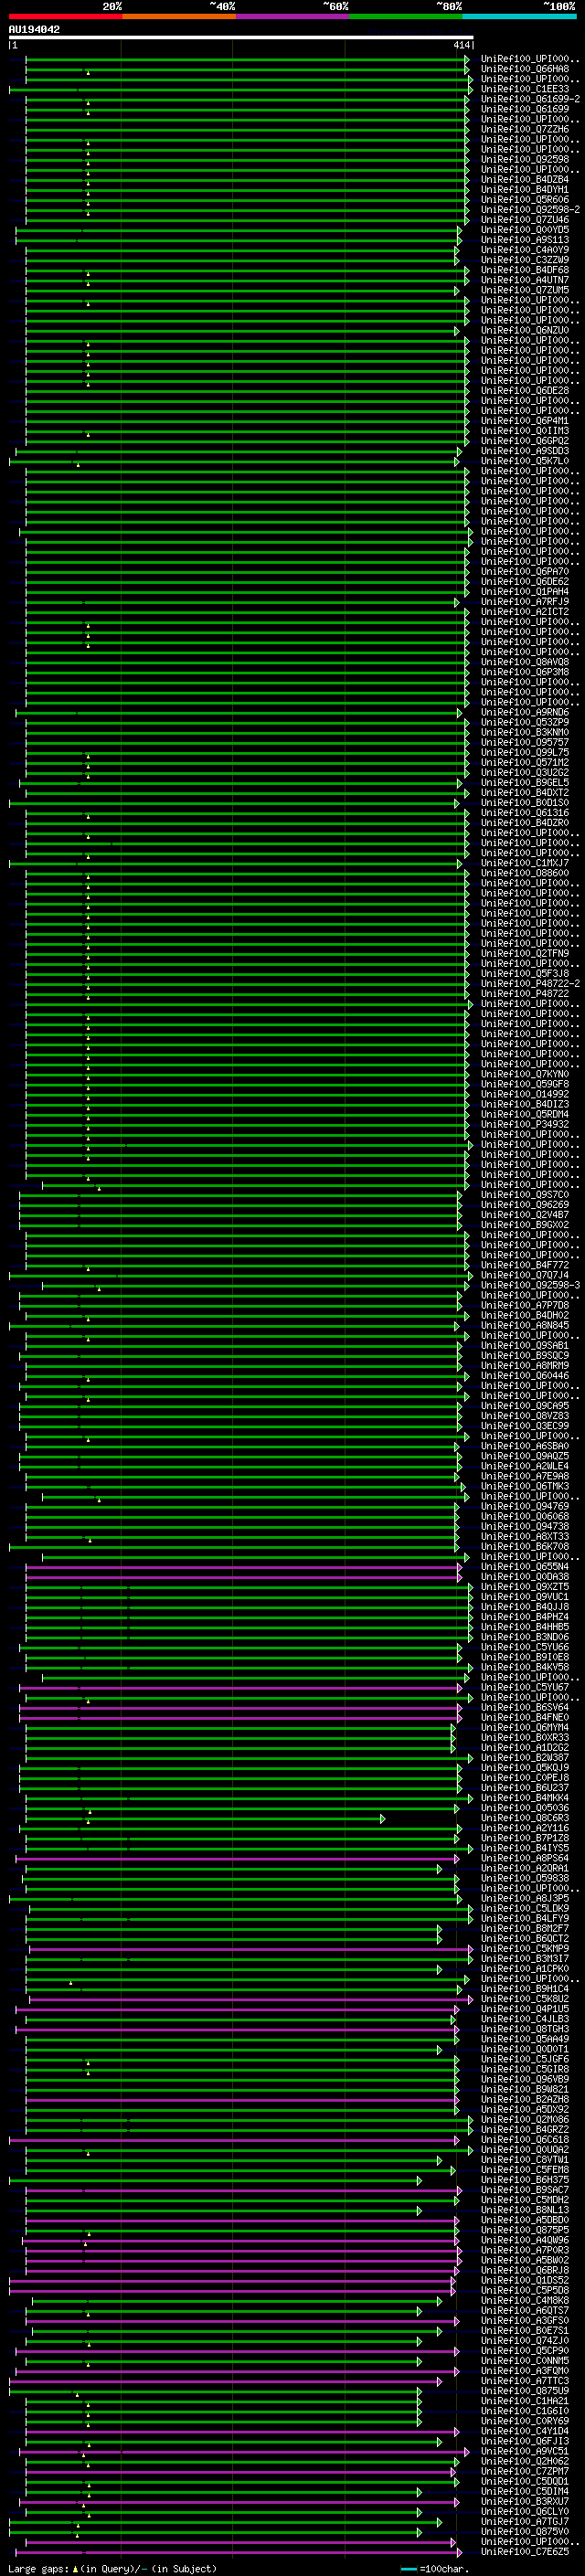Screen dimensions: 585x2576
Task: Click the AU194042 query name
Action: [x=34, y=29]
